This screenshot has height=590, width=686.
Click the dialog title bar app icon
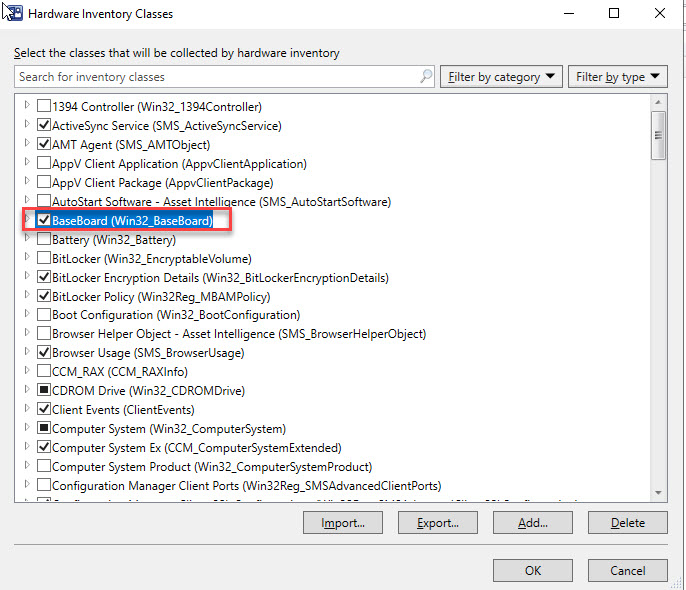[x=14, y=13]
